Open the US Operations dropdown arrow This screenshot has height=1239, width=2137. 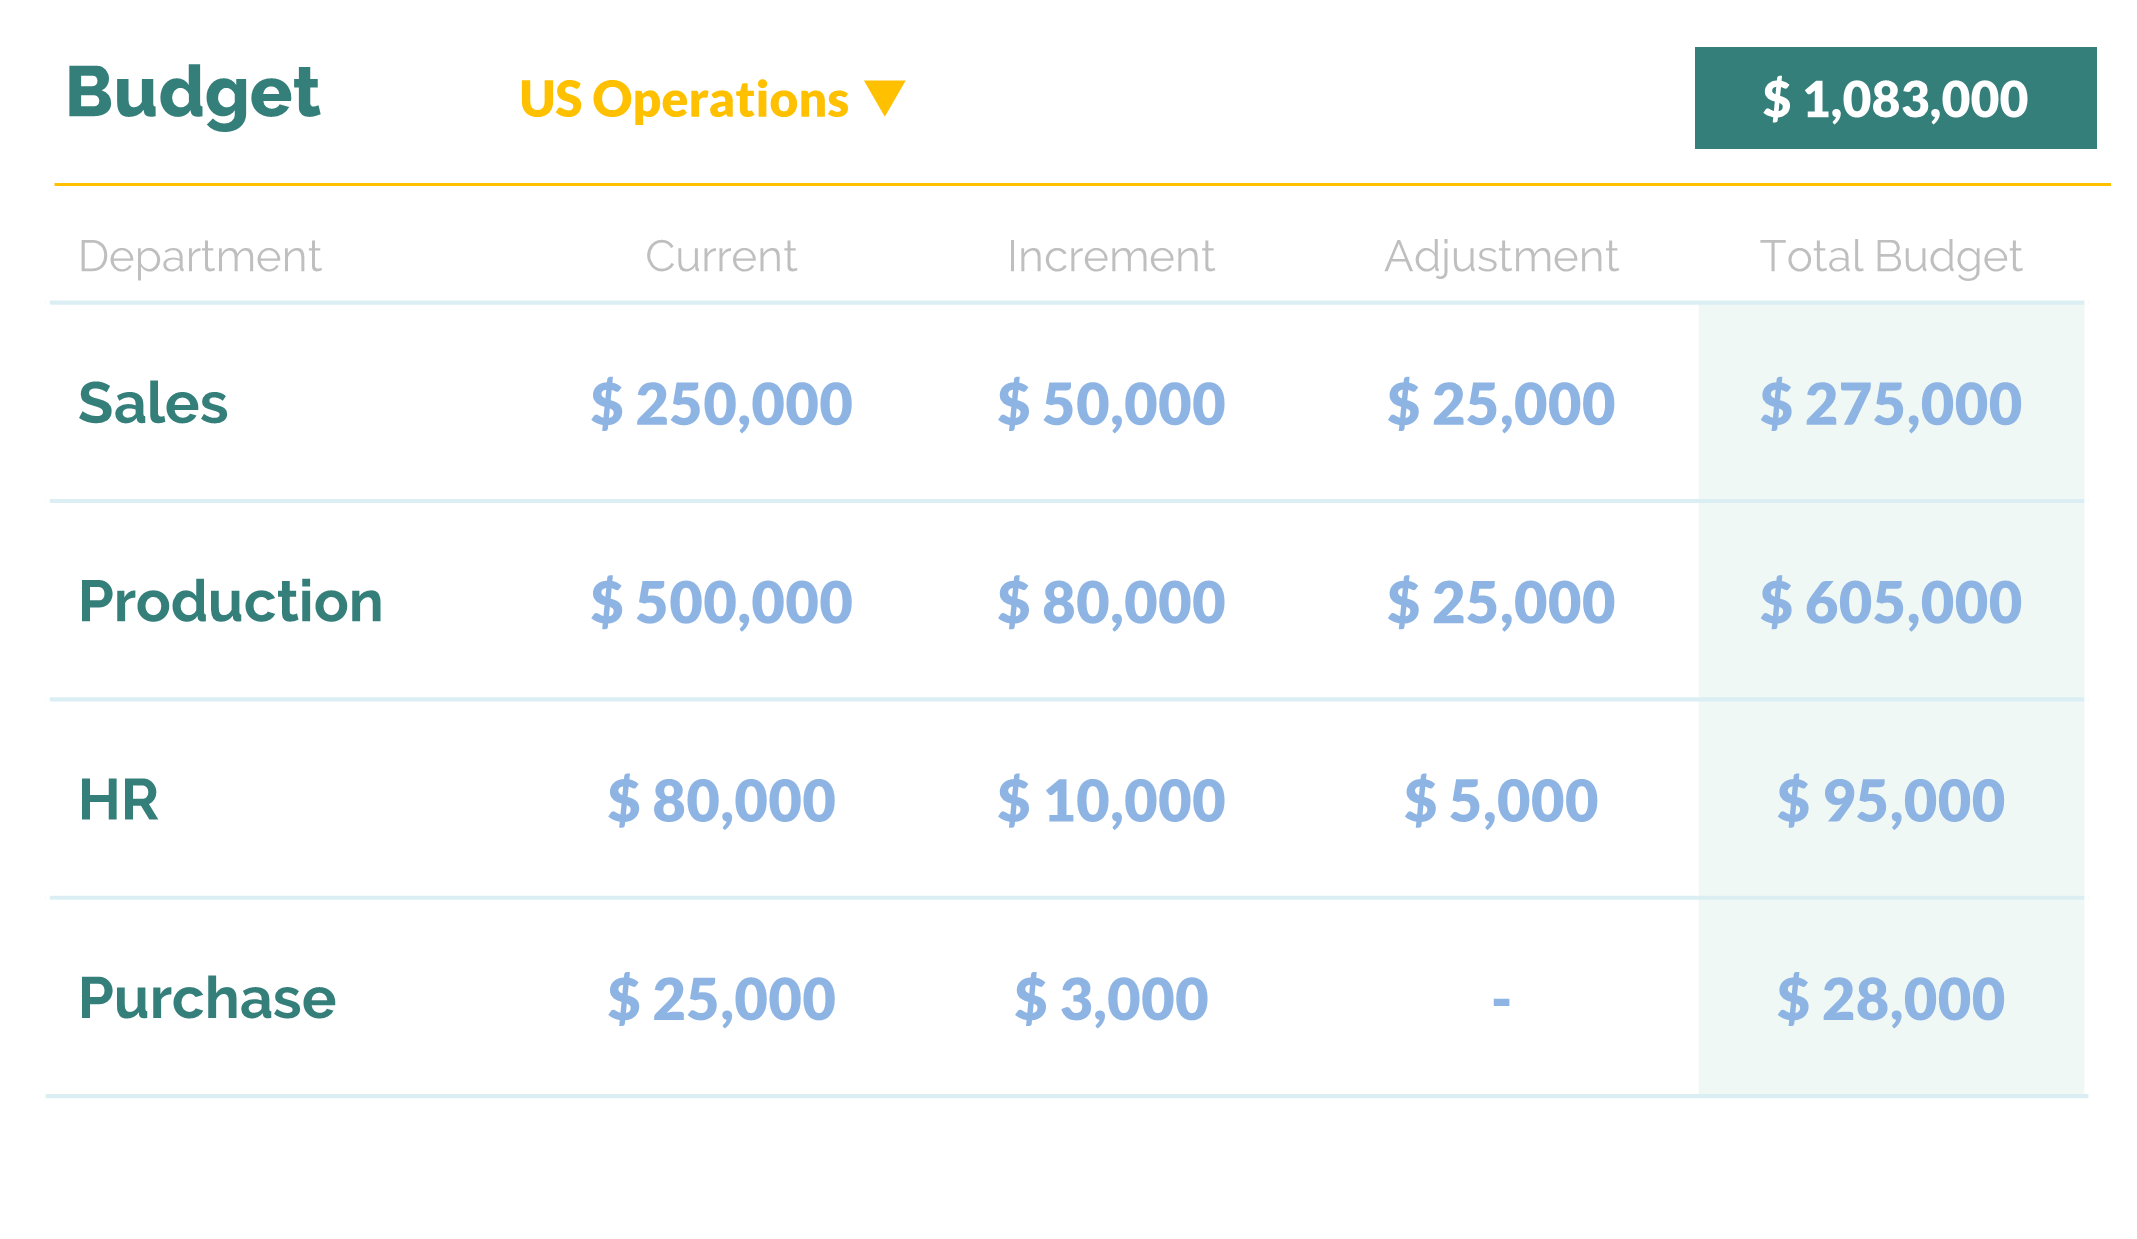885,98
